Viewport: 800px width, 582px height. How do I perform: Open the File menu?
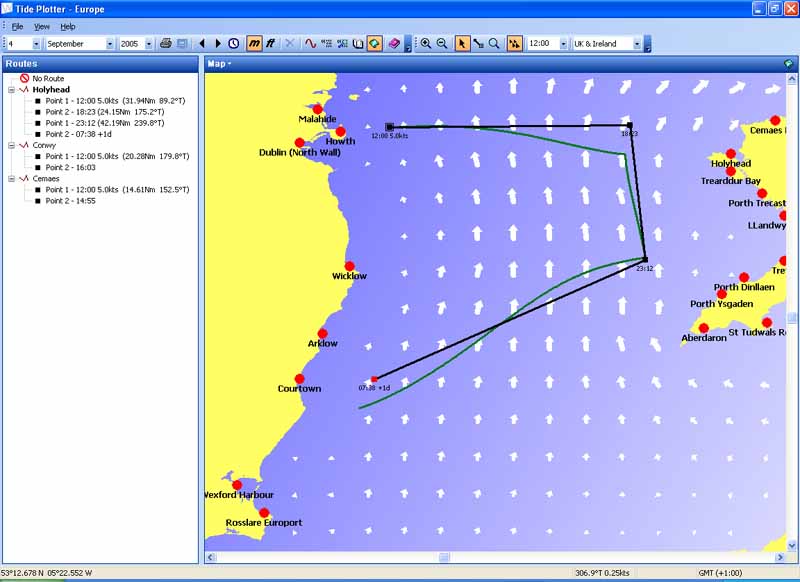pyautogui.click(x=17, y=26)
